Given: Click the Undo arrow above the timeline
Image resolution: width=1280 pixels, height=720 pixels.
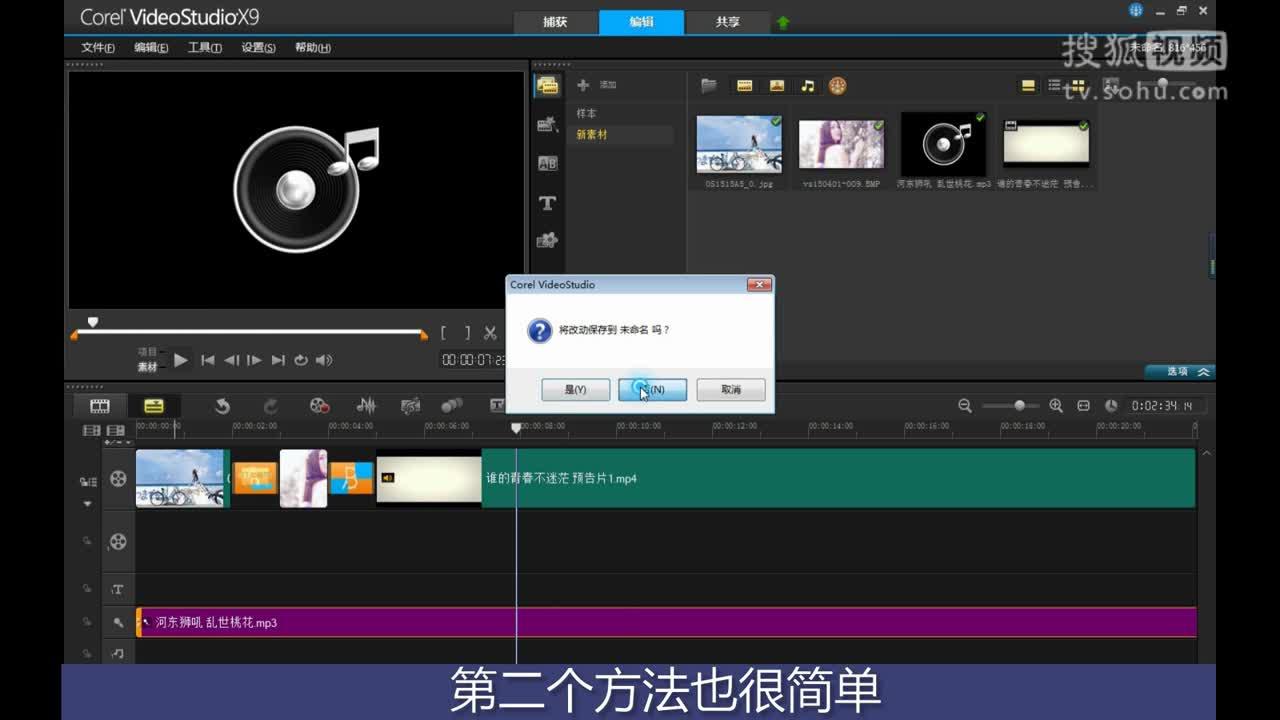Looking at the screenshot, I should coord(222,406).
